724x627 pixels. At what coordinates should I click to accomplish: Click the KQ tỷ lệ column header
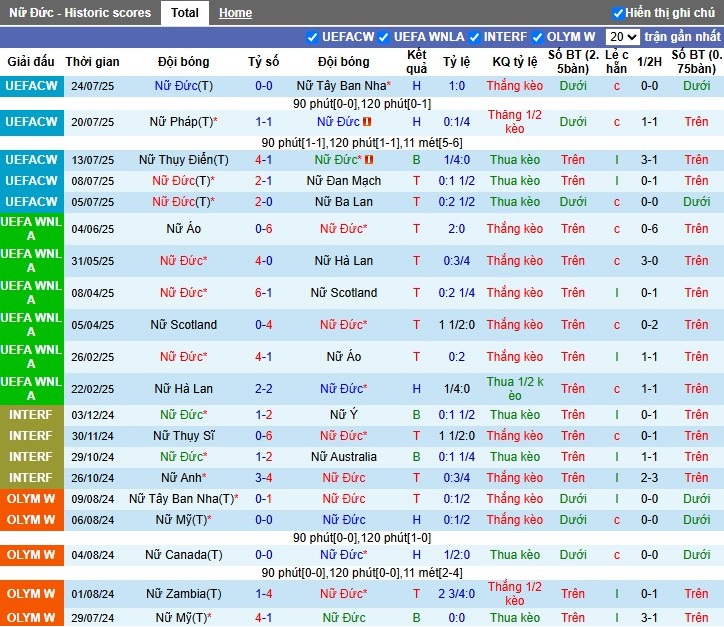point(515,62)
